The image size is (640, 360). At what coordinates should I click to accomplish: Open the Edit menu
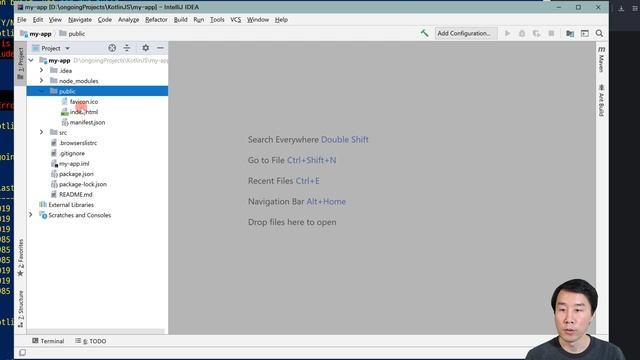tap(38, 20)
